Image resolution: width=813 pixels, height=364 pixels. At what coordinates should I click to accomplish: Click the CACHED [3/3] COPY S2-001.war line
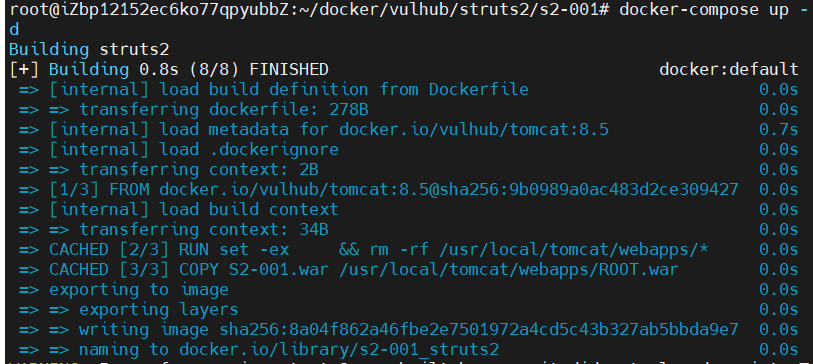363,270
